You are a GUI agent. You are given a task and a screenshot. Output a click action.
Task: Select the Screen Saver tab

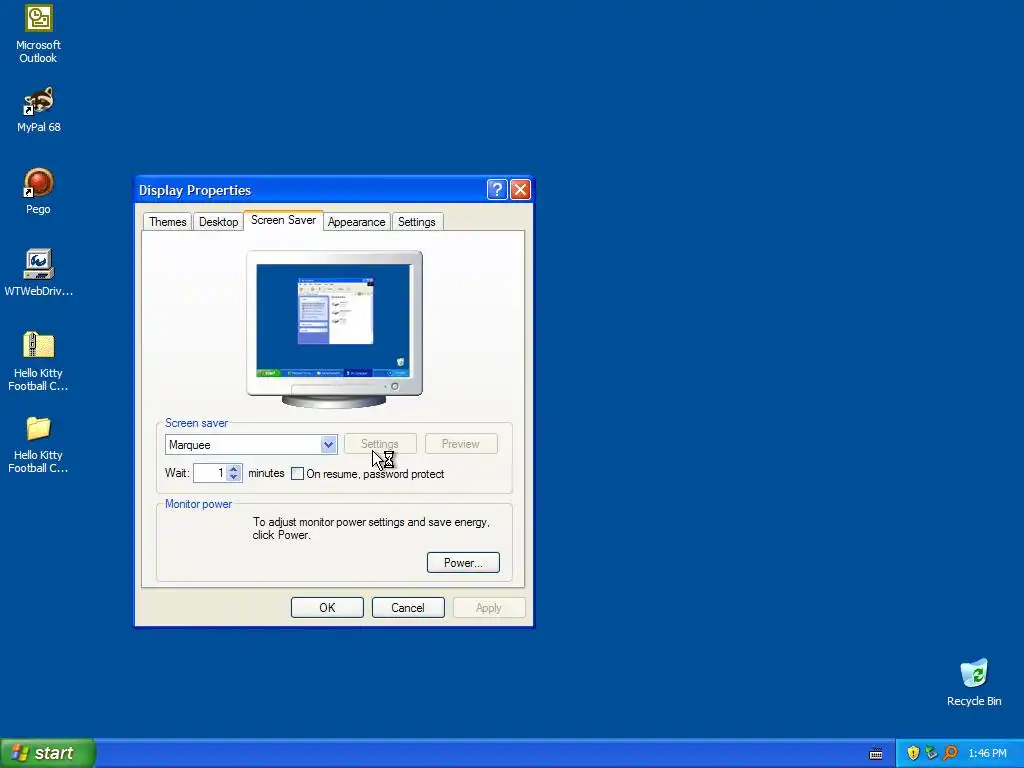(283, 220)
